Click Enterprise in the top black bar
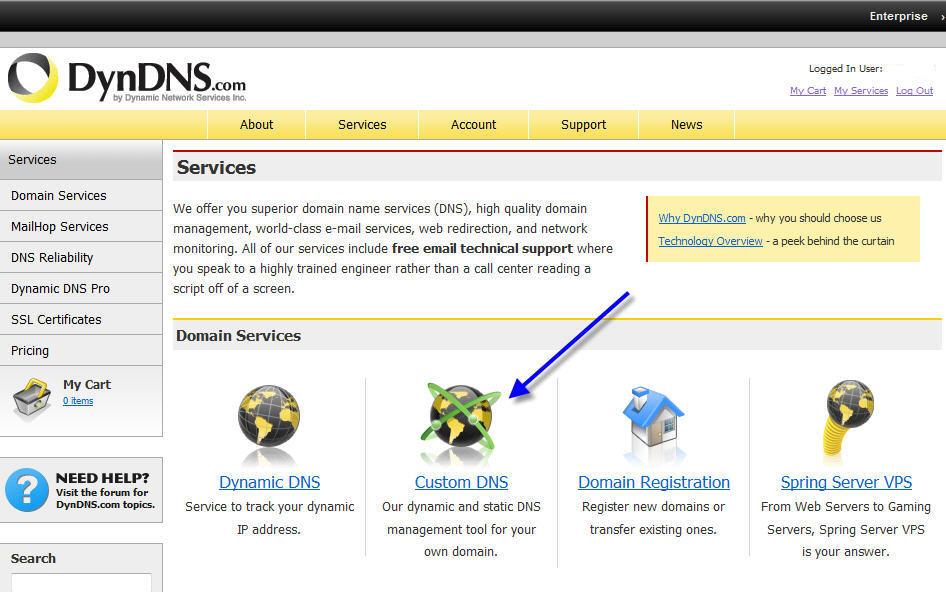Viewport: 946px width, 592px height. tap(898, 16)
